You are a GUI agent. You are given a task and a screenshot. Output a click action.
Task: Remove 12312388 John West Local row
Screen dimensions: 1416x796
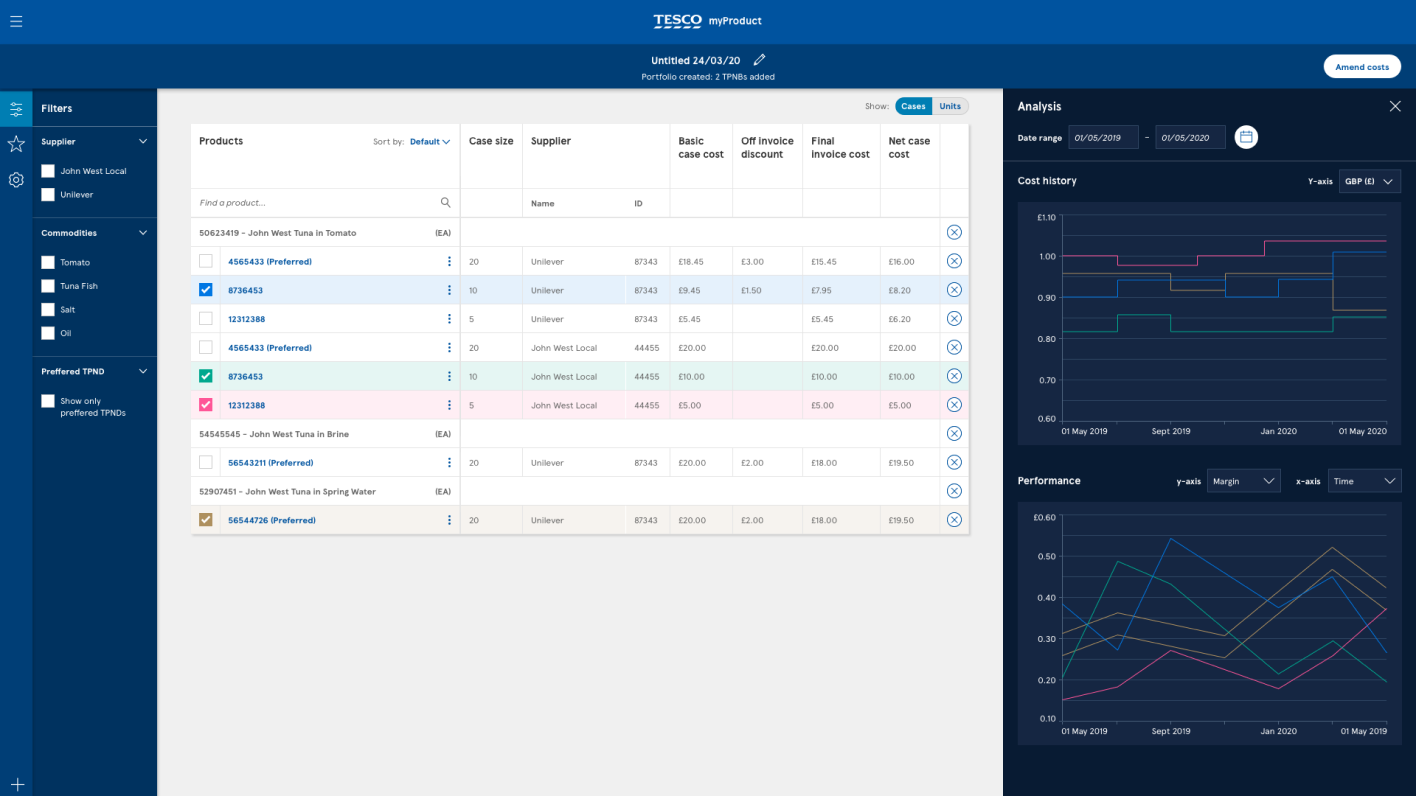(954, 405)
